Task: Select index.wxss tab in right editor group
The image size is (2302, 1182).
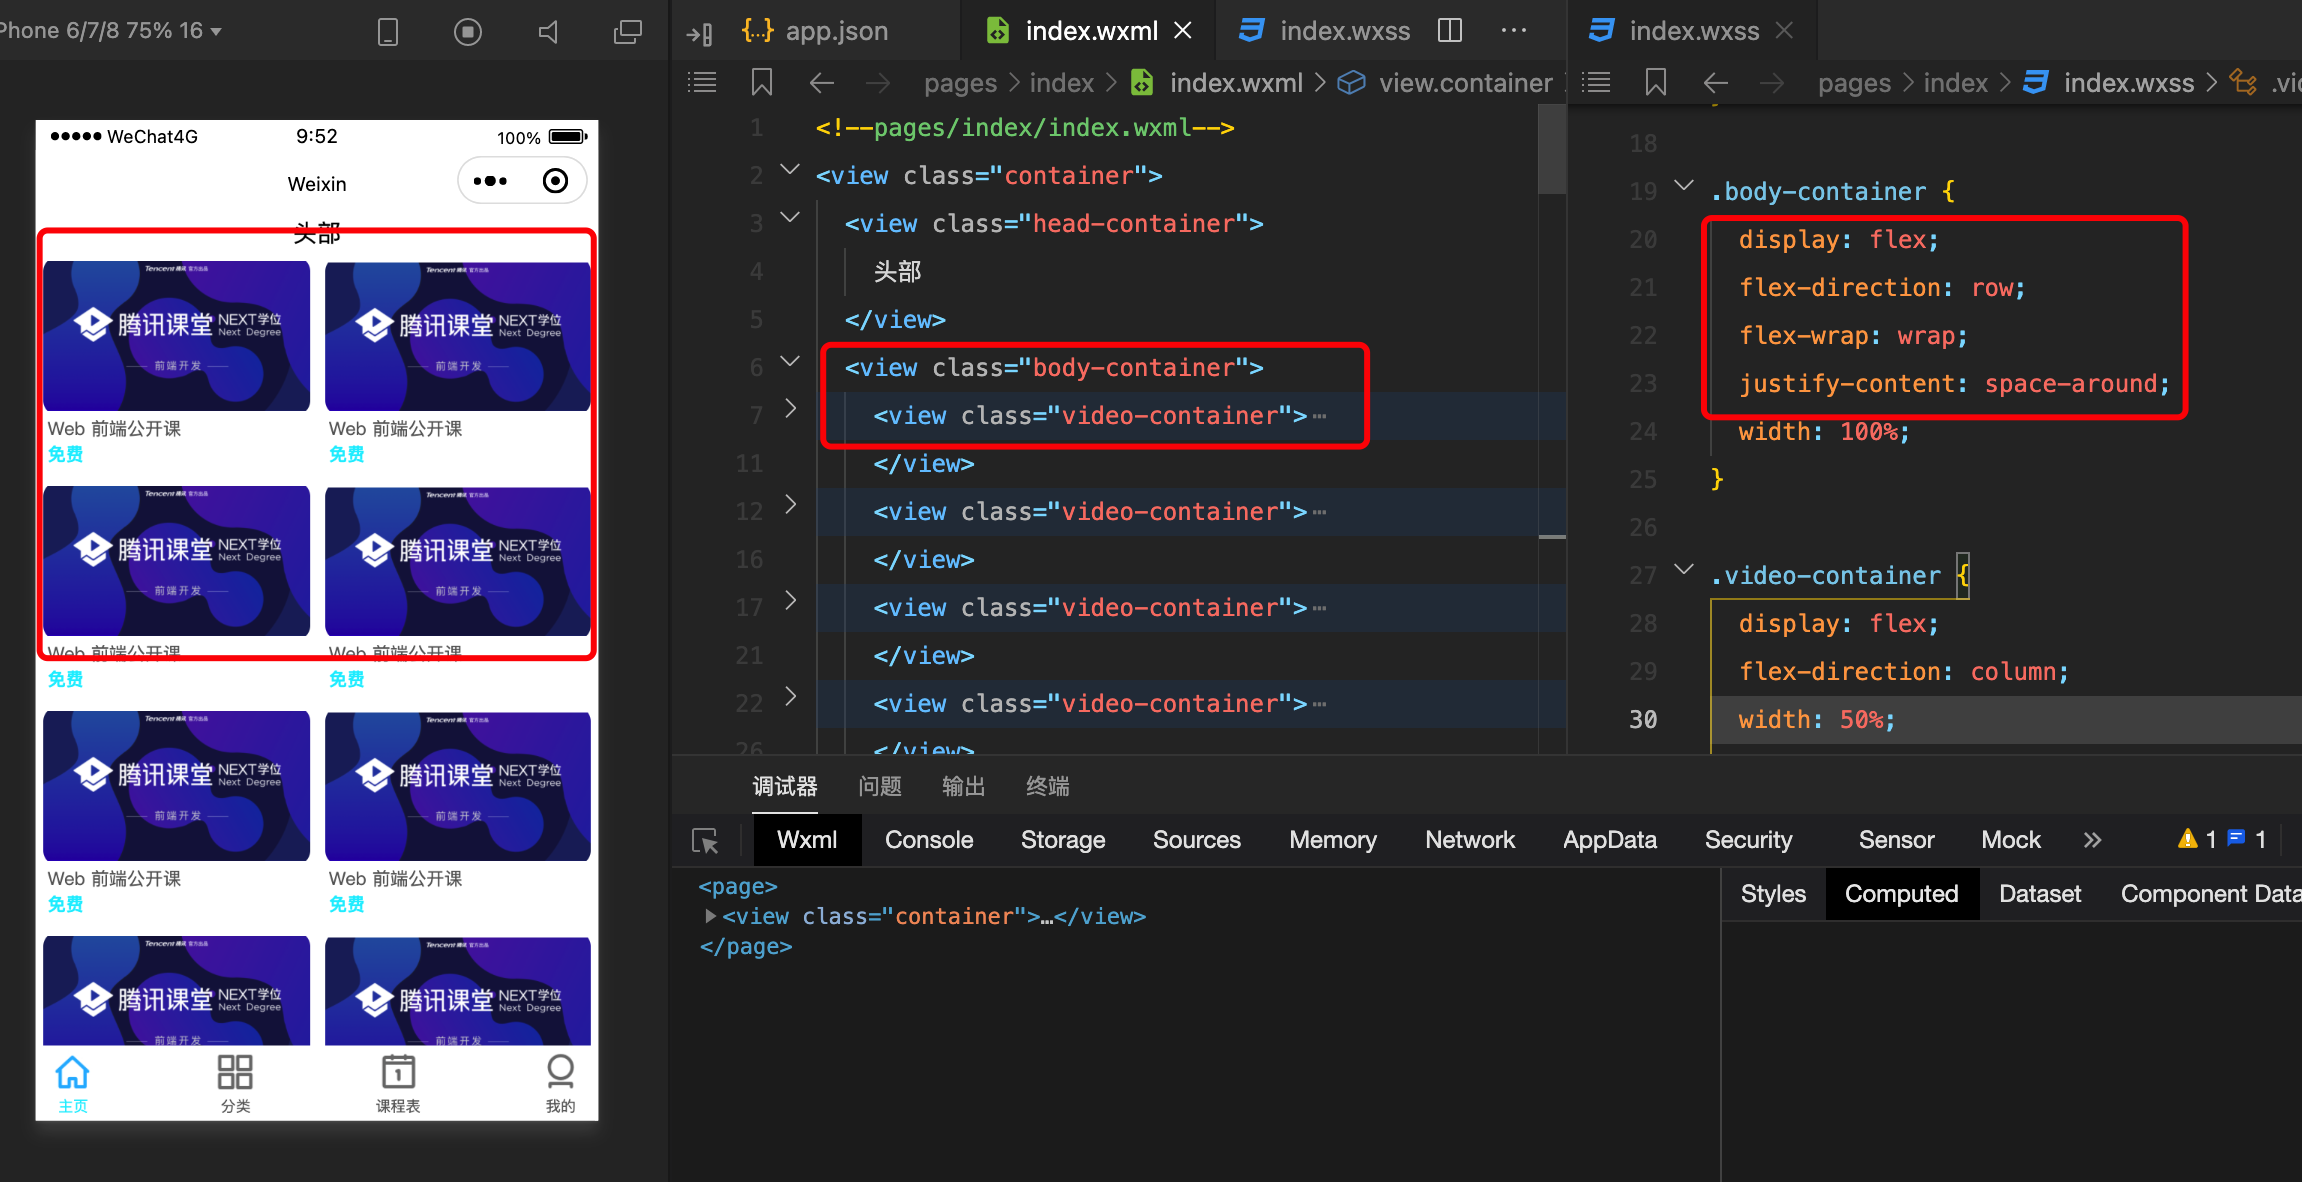Action: coord(1674,31)
